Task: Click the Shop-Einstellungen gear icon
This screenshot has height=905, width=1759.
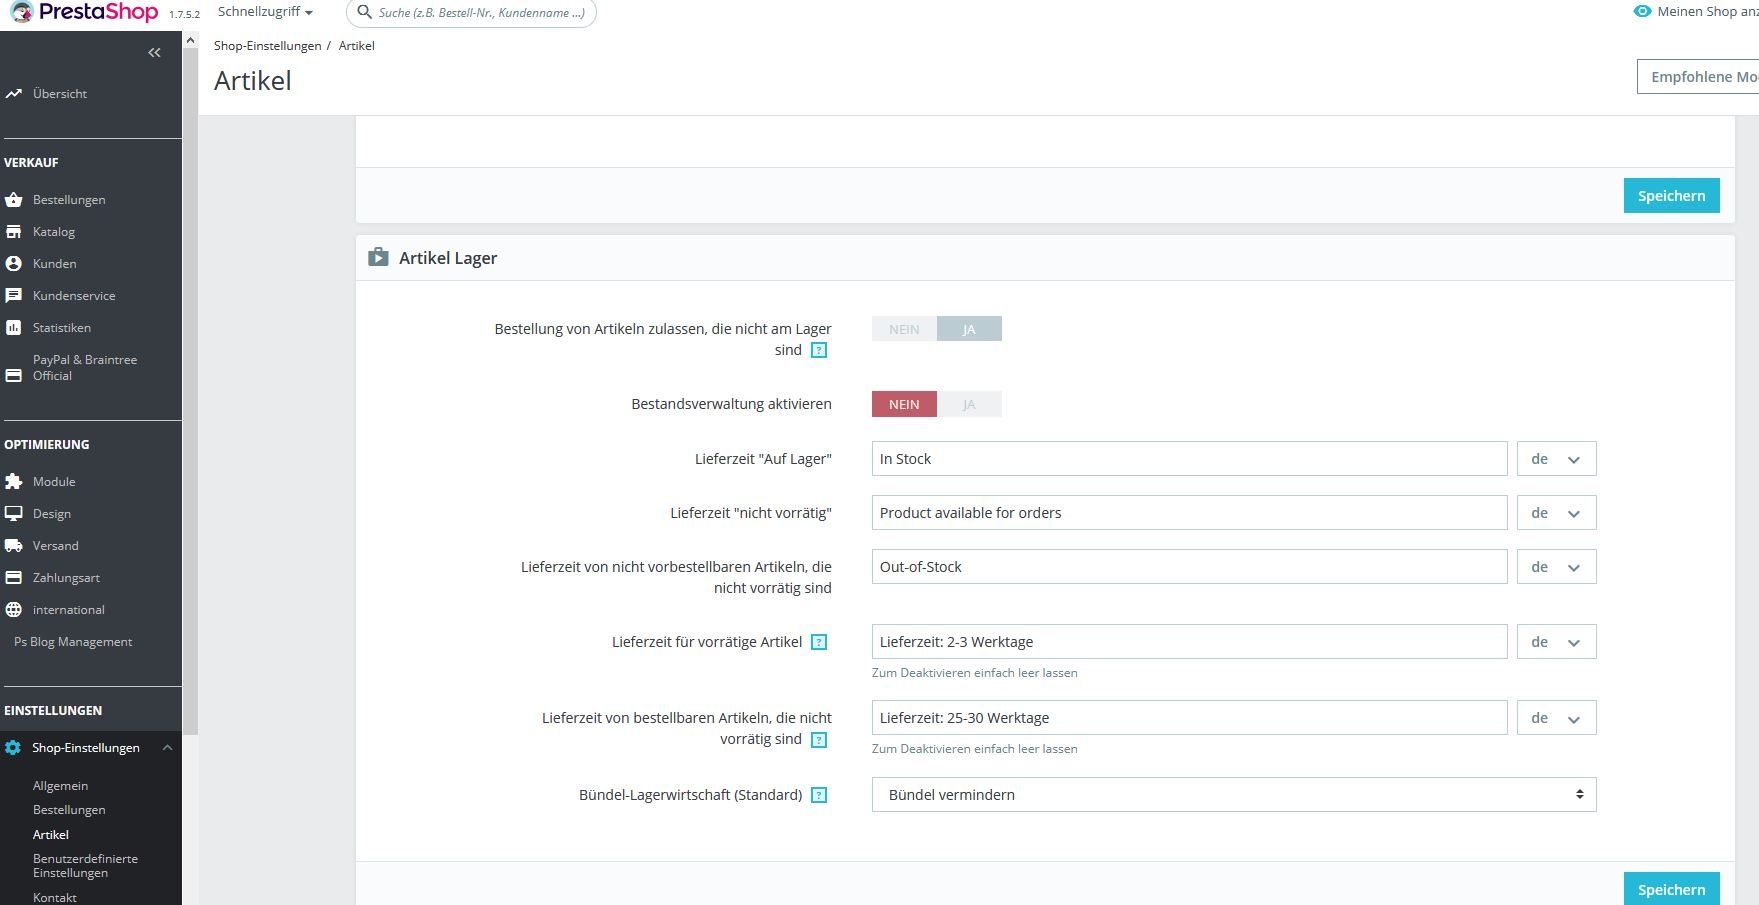Action: pos(13,748)
